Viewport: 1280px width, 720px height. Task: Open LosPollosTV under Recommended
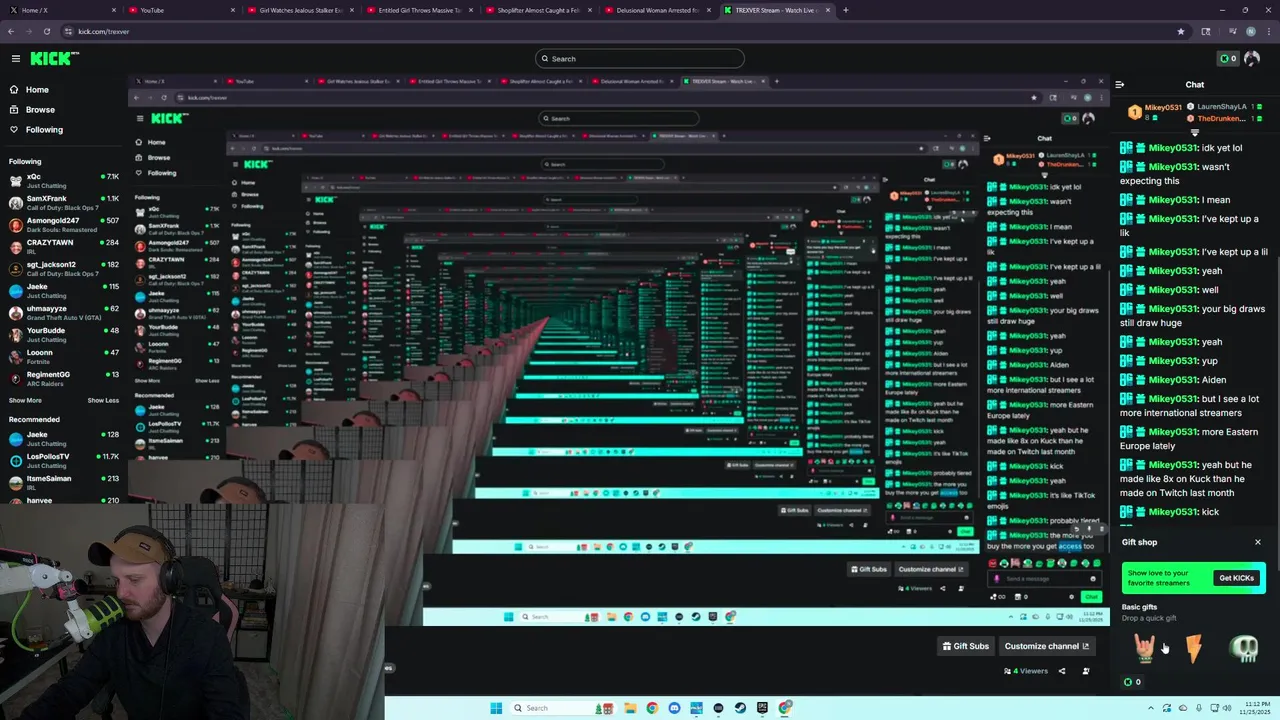64,460
